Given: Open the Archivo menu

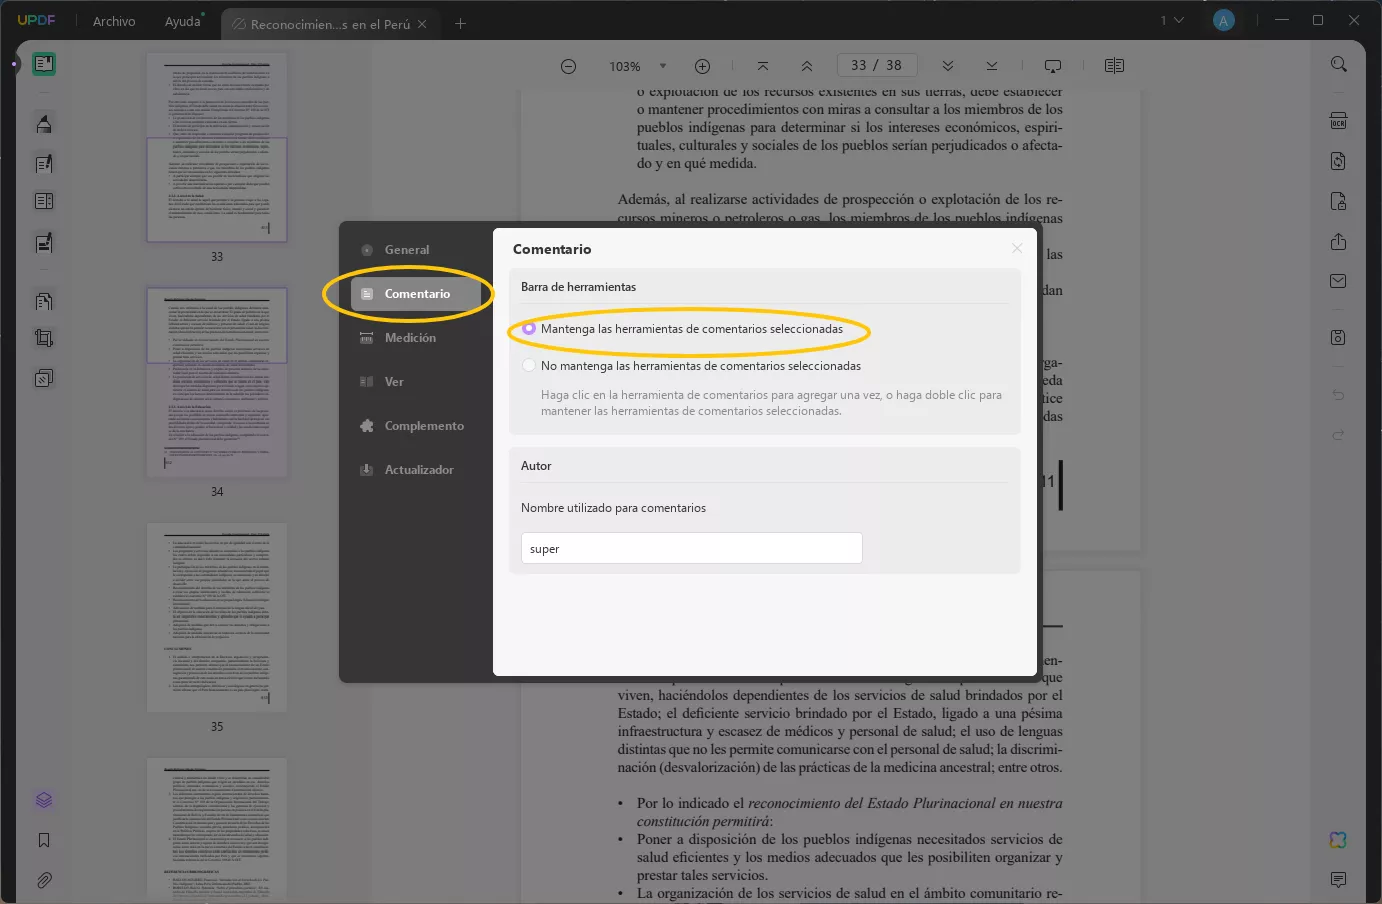Looking at the screenshot, I should [114, 21].
